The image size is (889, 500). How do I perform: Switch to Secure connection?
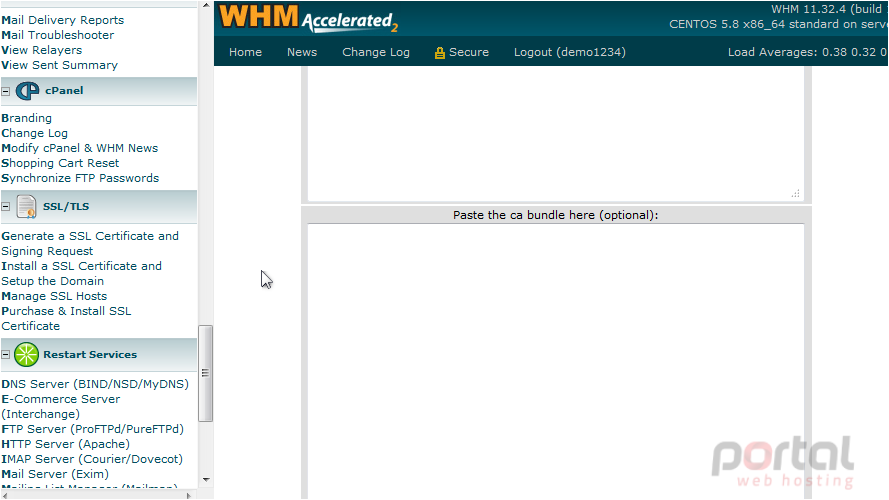[x=468, y=52]
